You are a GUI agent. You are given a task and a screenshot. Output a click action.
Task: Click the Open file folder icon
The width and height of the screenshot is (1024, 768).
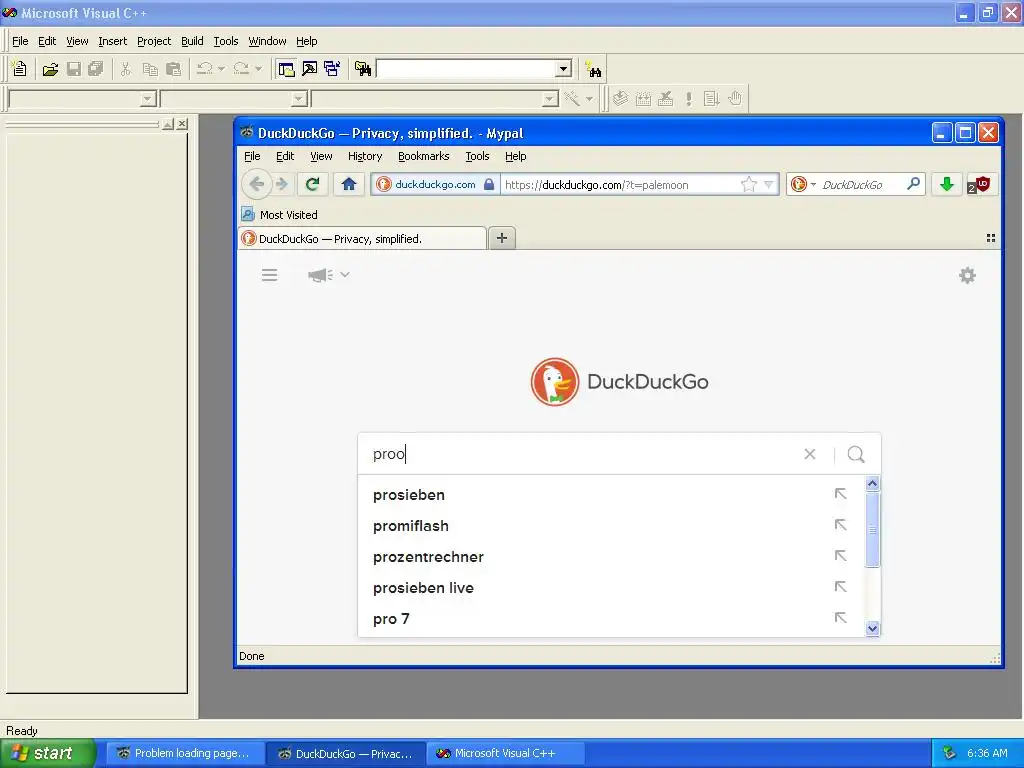click(x=50, y=69)
